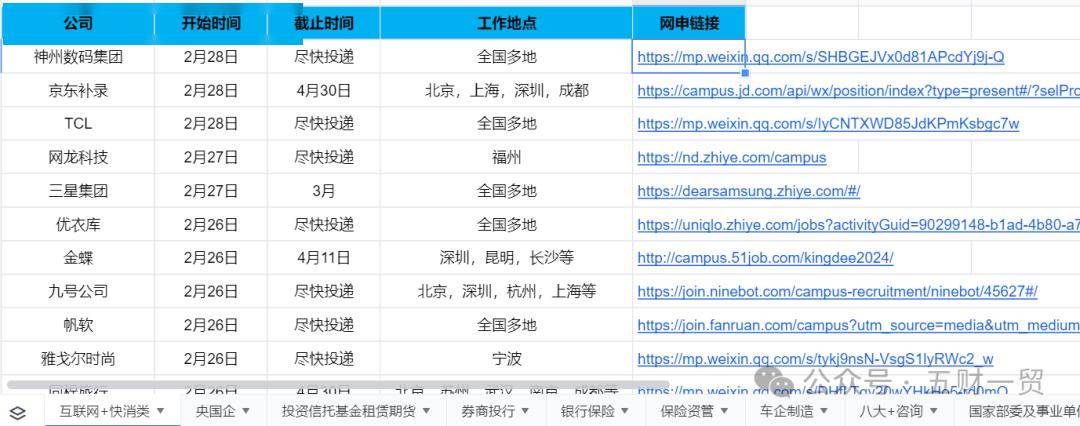Select the 网龙科技 company cell
The width and height of the screenshot is (1080, 426).
(x=78, y=157)
